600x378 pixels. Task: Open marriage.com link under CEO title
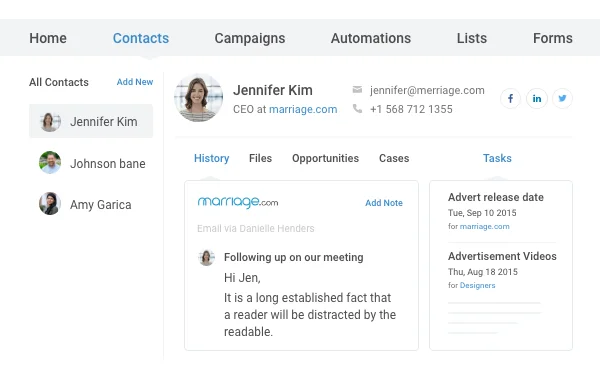coord(303,109)
